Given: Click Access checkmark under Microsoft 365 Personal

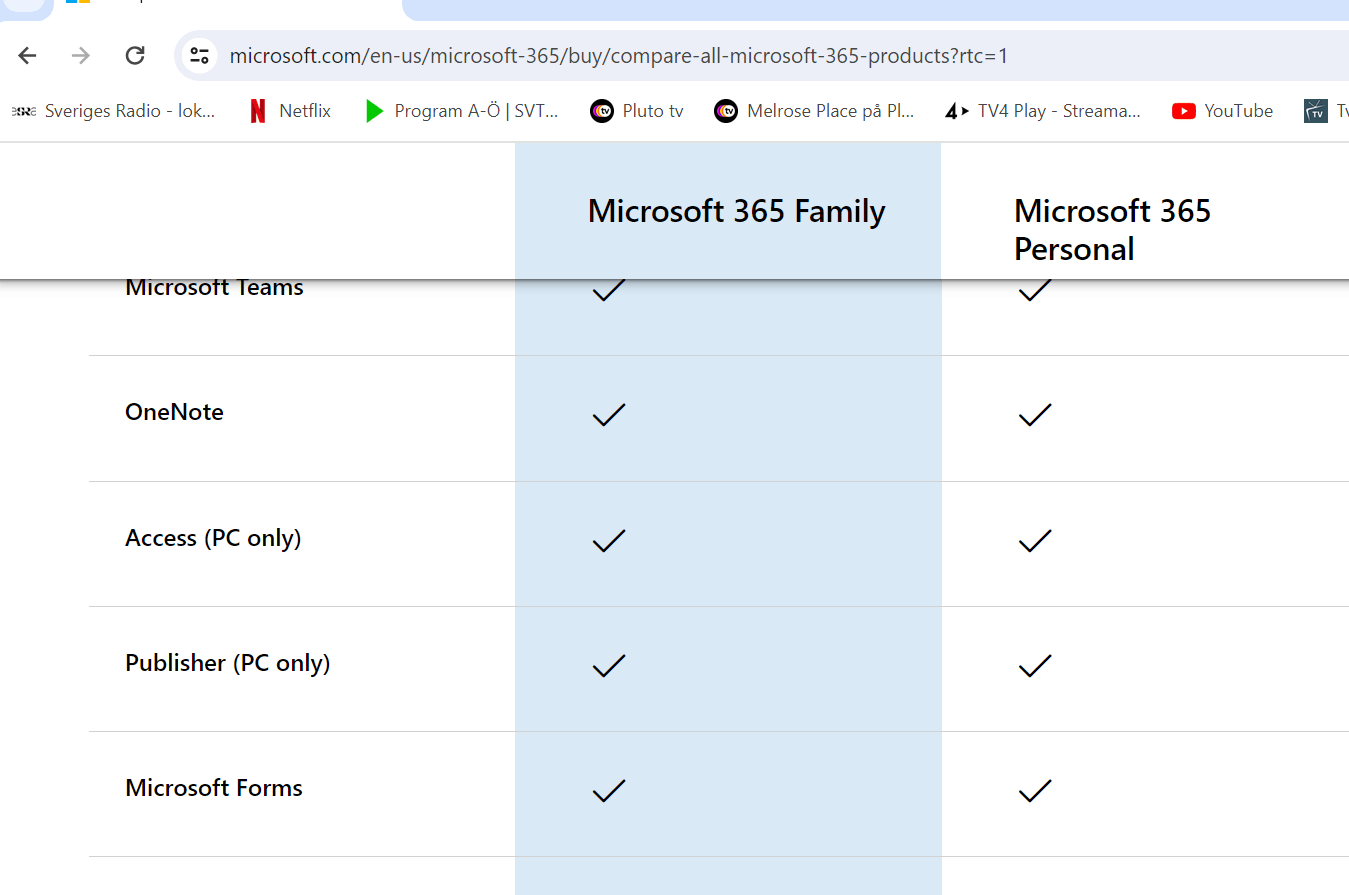Looking at the screenshot, I should pyautogui.click(x=1034, y=541).
